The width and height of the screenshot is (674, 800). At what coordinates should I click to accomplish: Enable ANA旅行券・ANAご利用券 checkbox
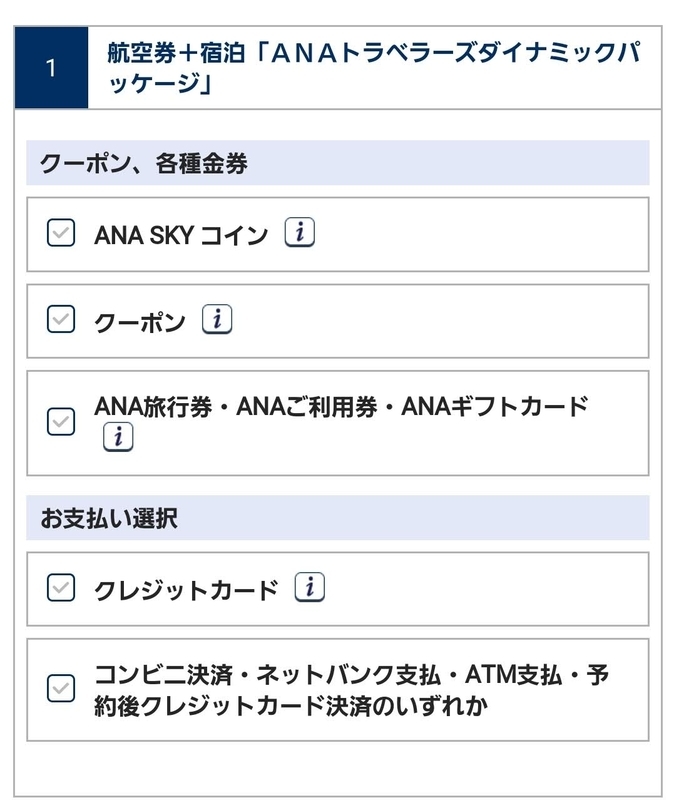pyautogui.click(x=61, y=421)
